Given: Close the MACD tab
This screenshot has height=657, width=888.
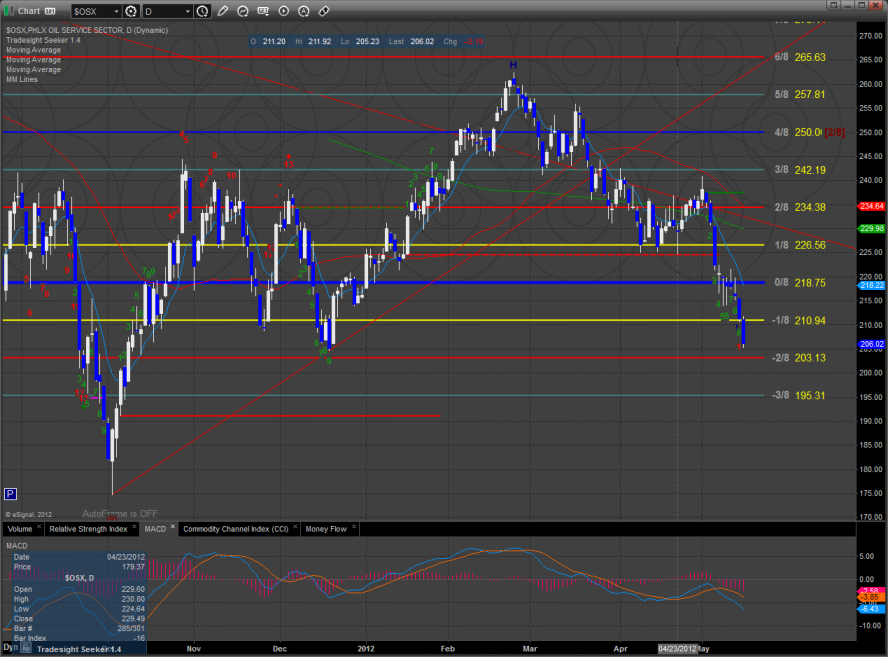Looking at the screenshot, I should 173,528.
